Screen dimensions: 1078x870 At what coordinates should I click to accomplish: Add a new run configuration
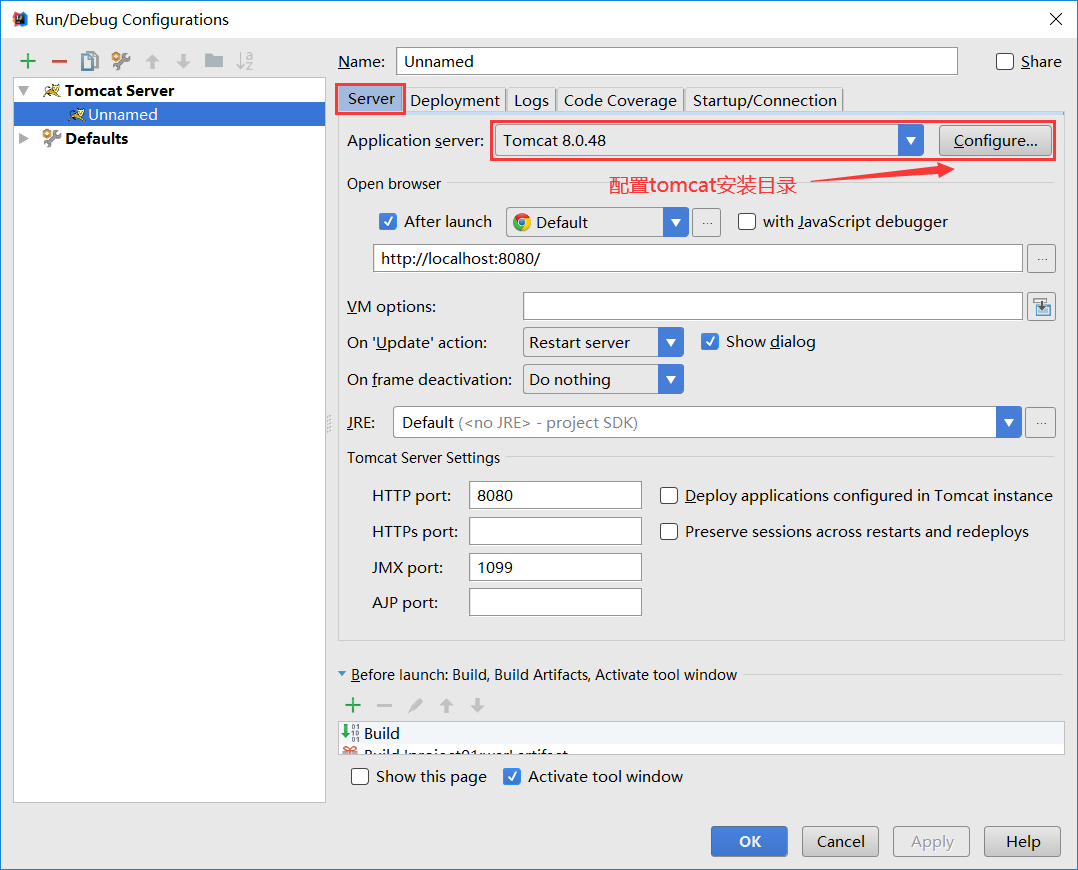28,61
